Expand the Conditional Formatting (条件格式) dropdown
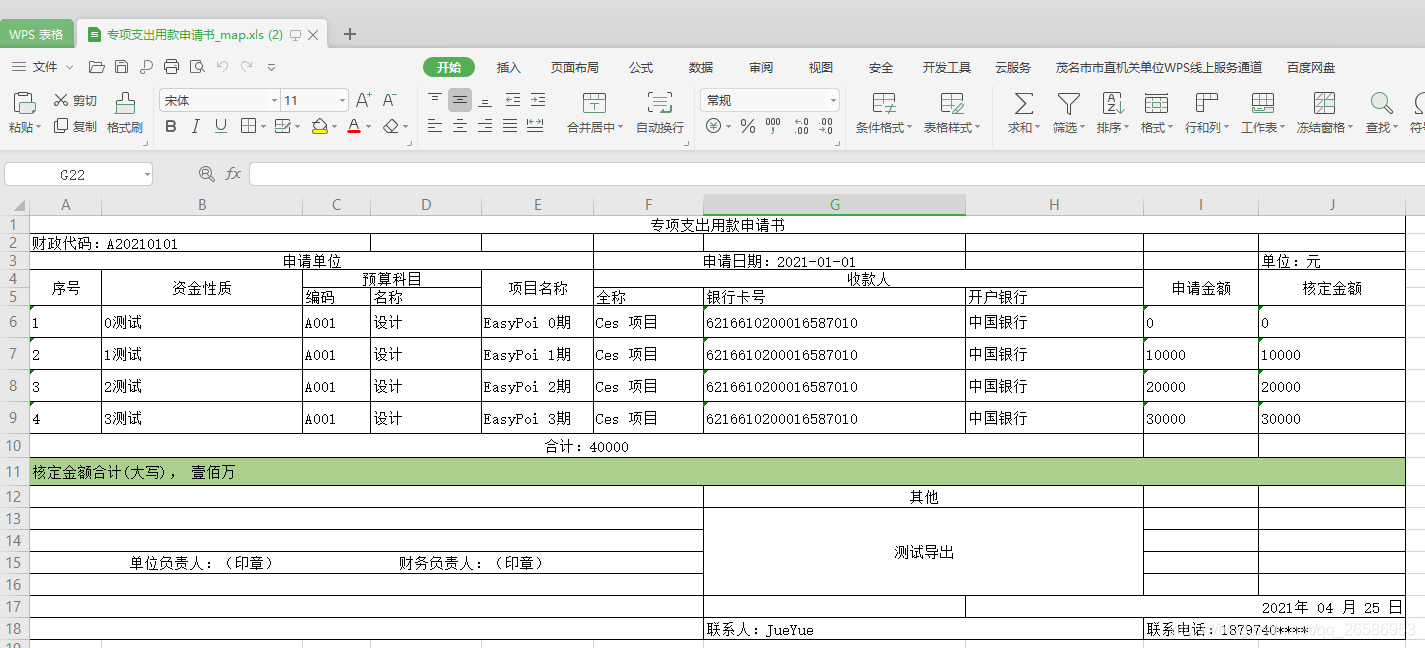 [x=908, y=128]
